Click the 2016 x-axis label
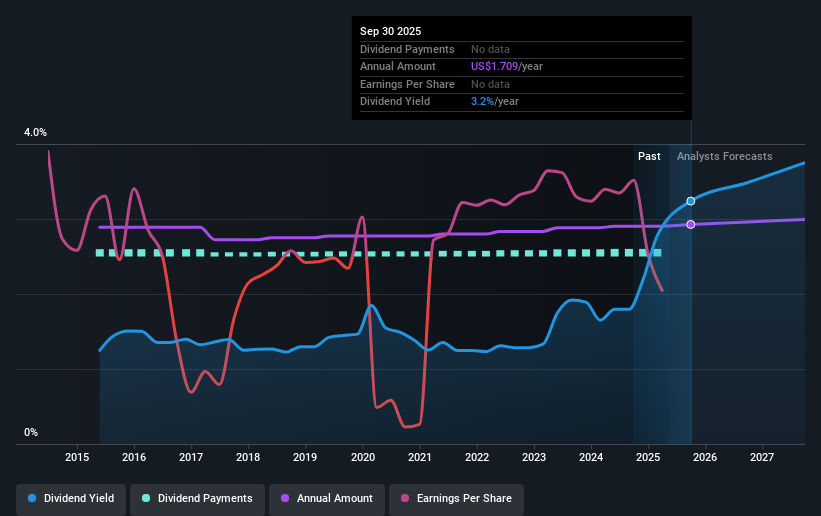 tap(134, 457)
